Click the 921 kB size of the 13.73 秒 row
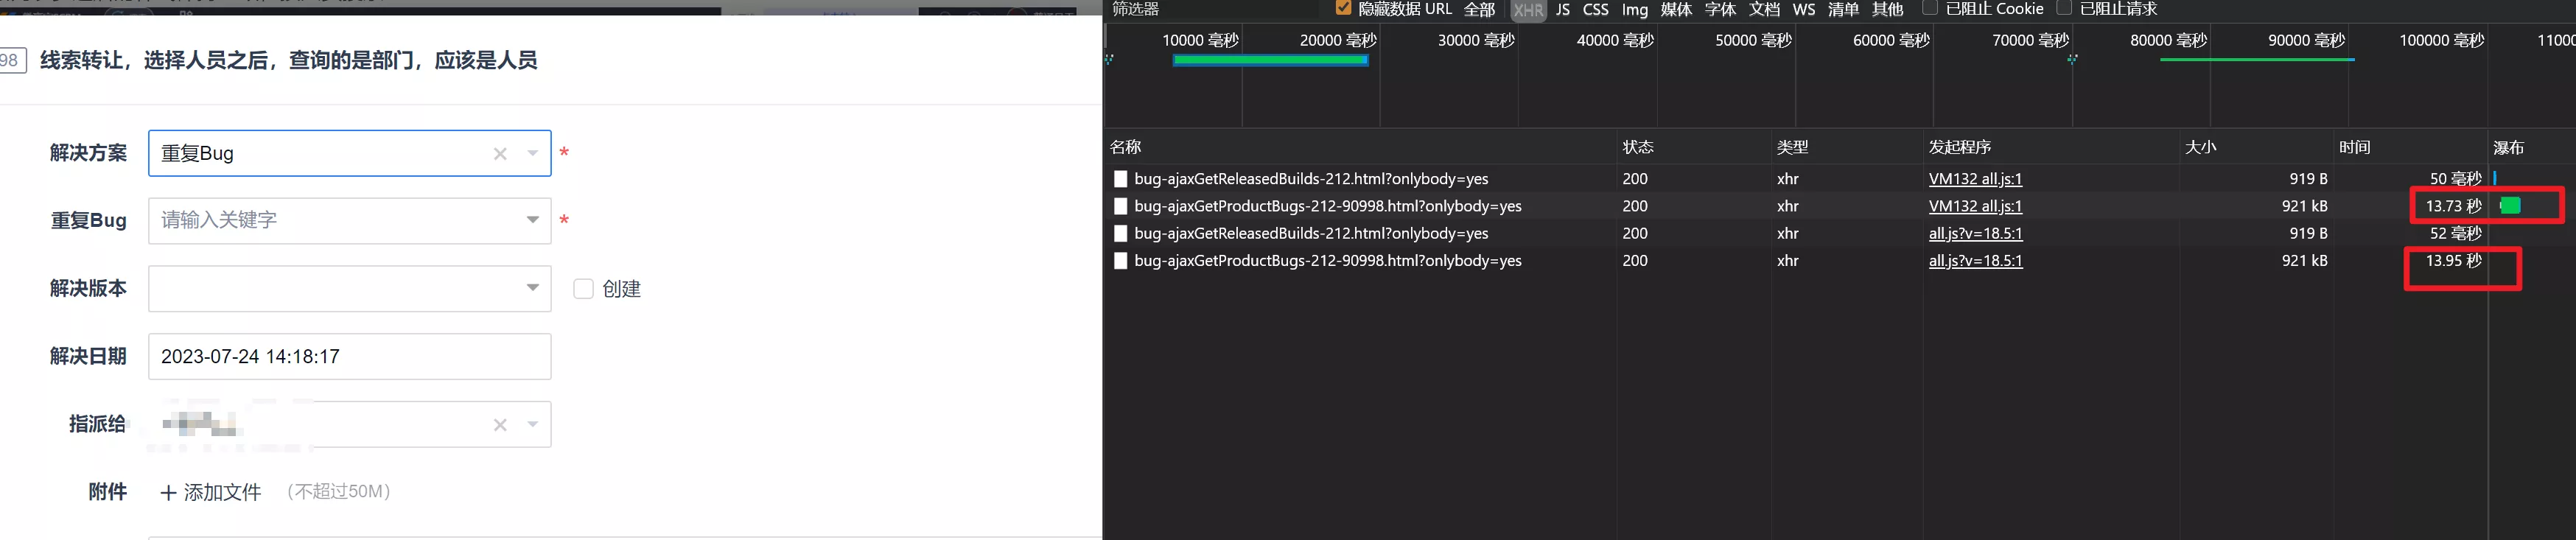The height and width of the screenshot is (540, 2576). pyautogui.click(x=2304, y=206)
